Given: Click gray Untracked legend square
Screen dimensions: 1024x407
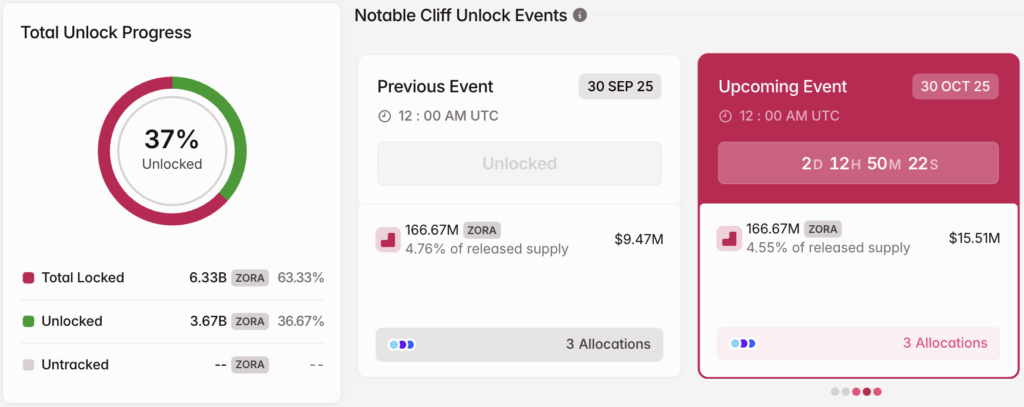Looking at the screenshot, I should coord(28,365).
